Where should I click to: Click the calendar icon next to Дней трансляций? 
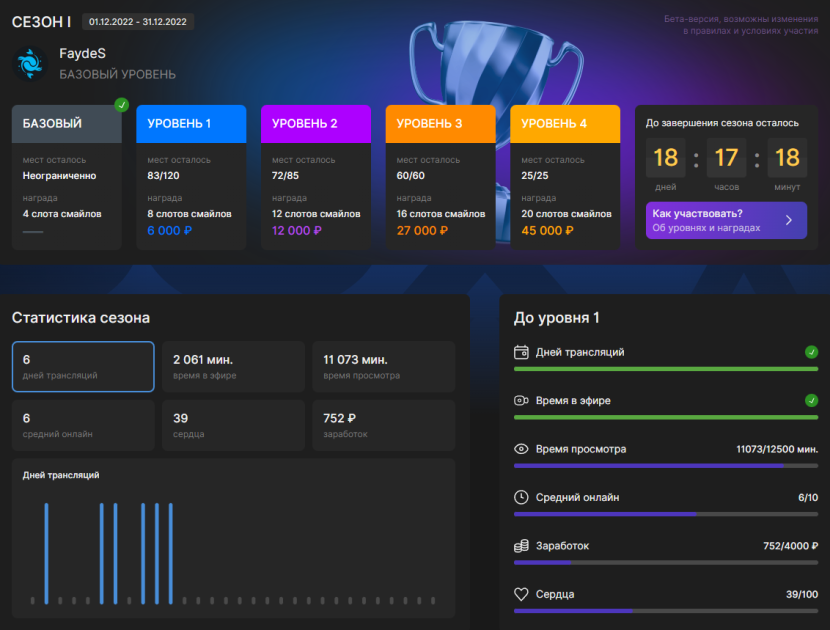coord(521,352)
